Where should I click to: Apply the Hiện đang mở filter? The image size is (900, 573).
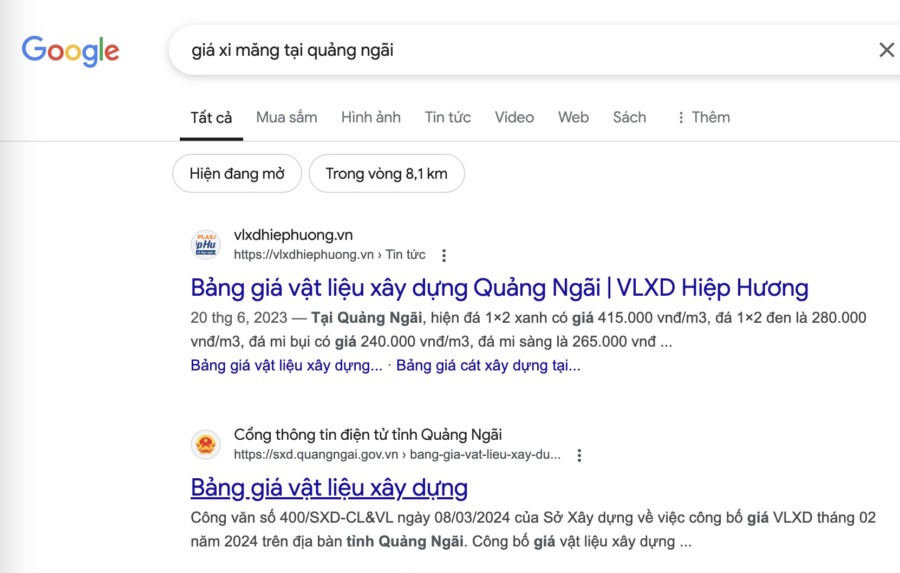(x=237, y=173)
